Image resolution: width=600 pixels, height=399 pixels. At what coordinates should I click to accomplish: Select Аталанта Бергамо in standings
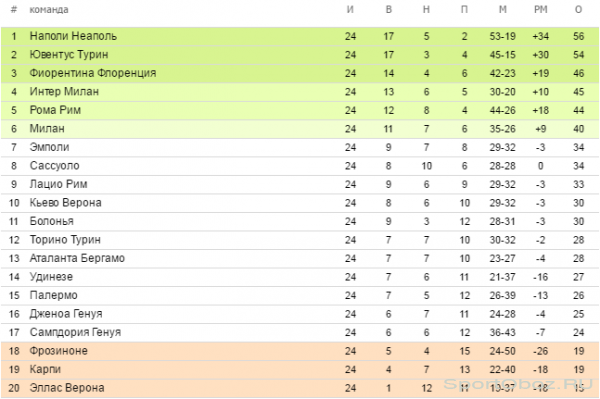click(77, 258)
